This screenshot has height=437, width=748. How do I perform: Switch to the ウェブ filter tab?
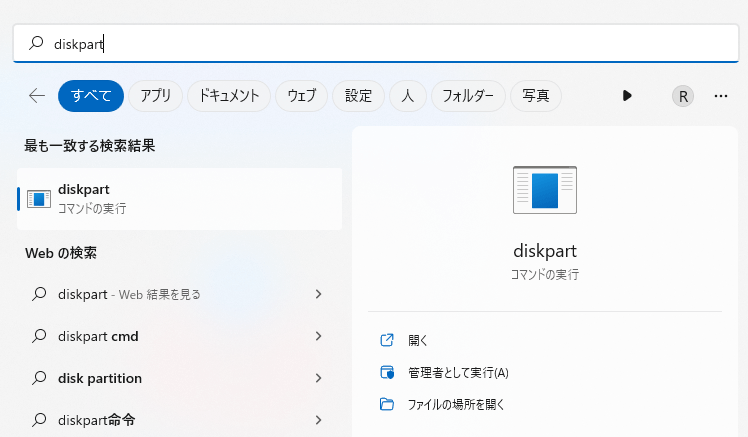(x=301, y=96)
